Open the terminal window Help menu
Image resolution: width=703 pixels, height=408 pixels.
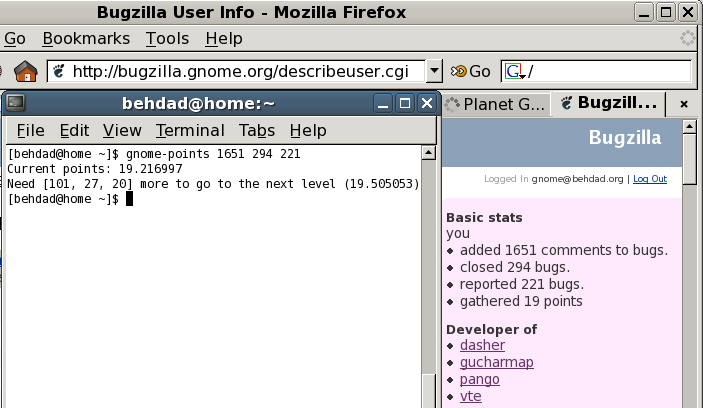point(308,130)
